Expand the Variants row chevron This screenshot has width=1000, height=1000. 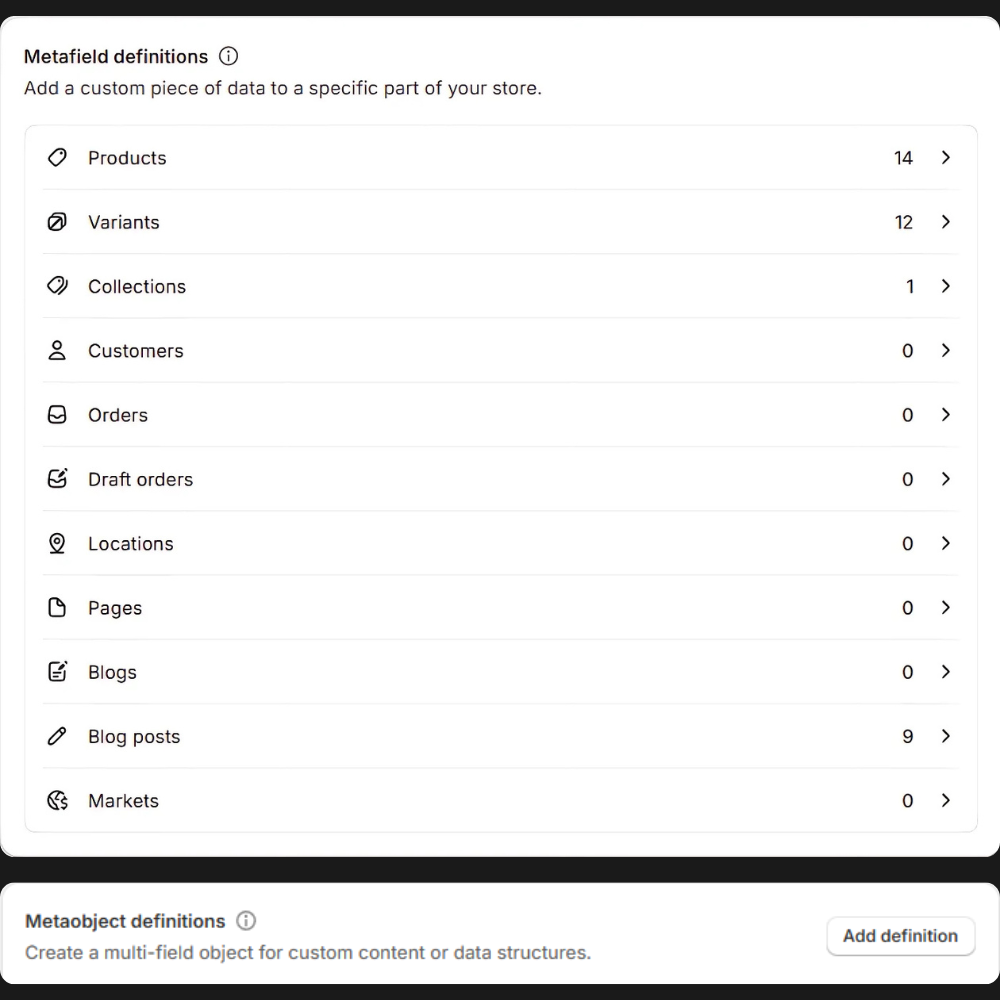[x=945, y=222]
